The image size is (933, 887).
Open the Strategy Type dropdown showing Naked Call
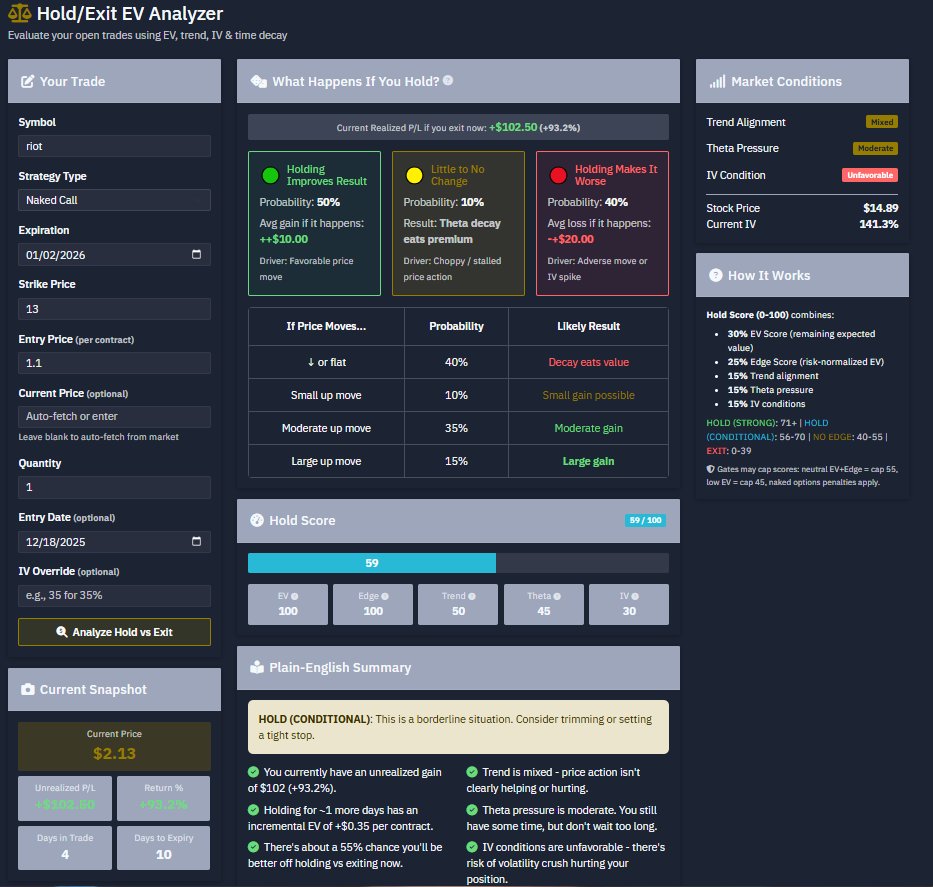113,199
